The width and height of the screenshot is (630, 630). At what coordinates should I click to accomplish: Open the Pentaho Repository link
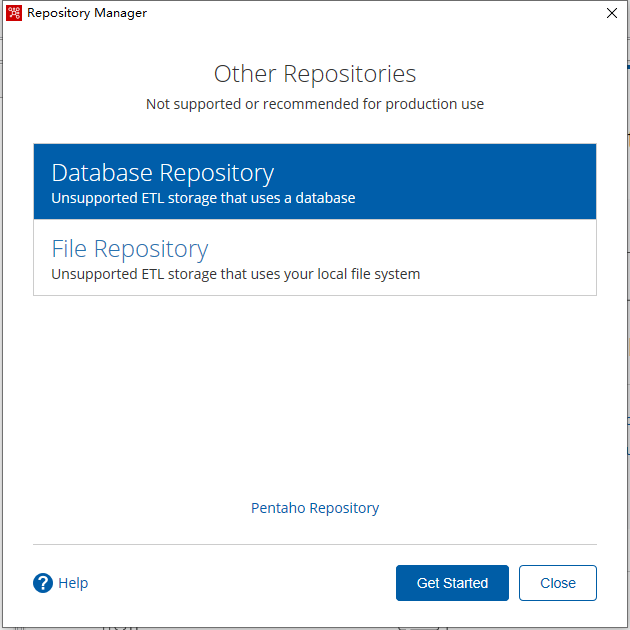point(315,508)
